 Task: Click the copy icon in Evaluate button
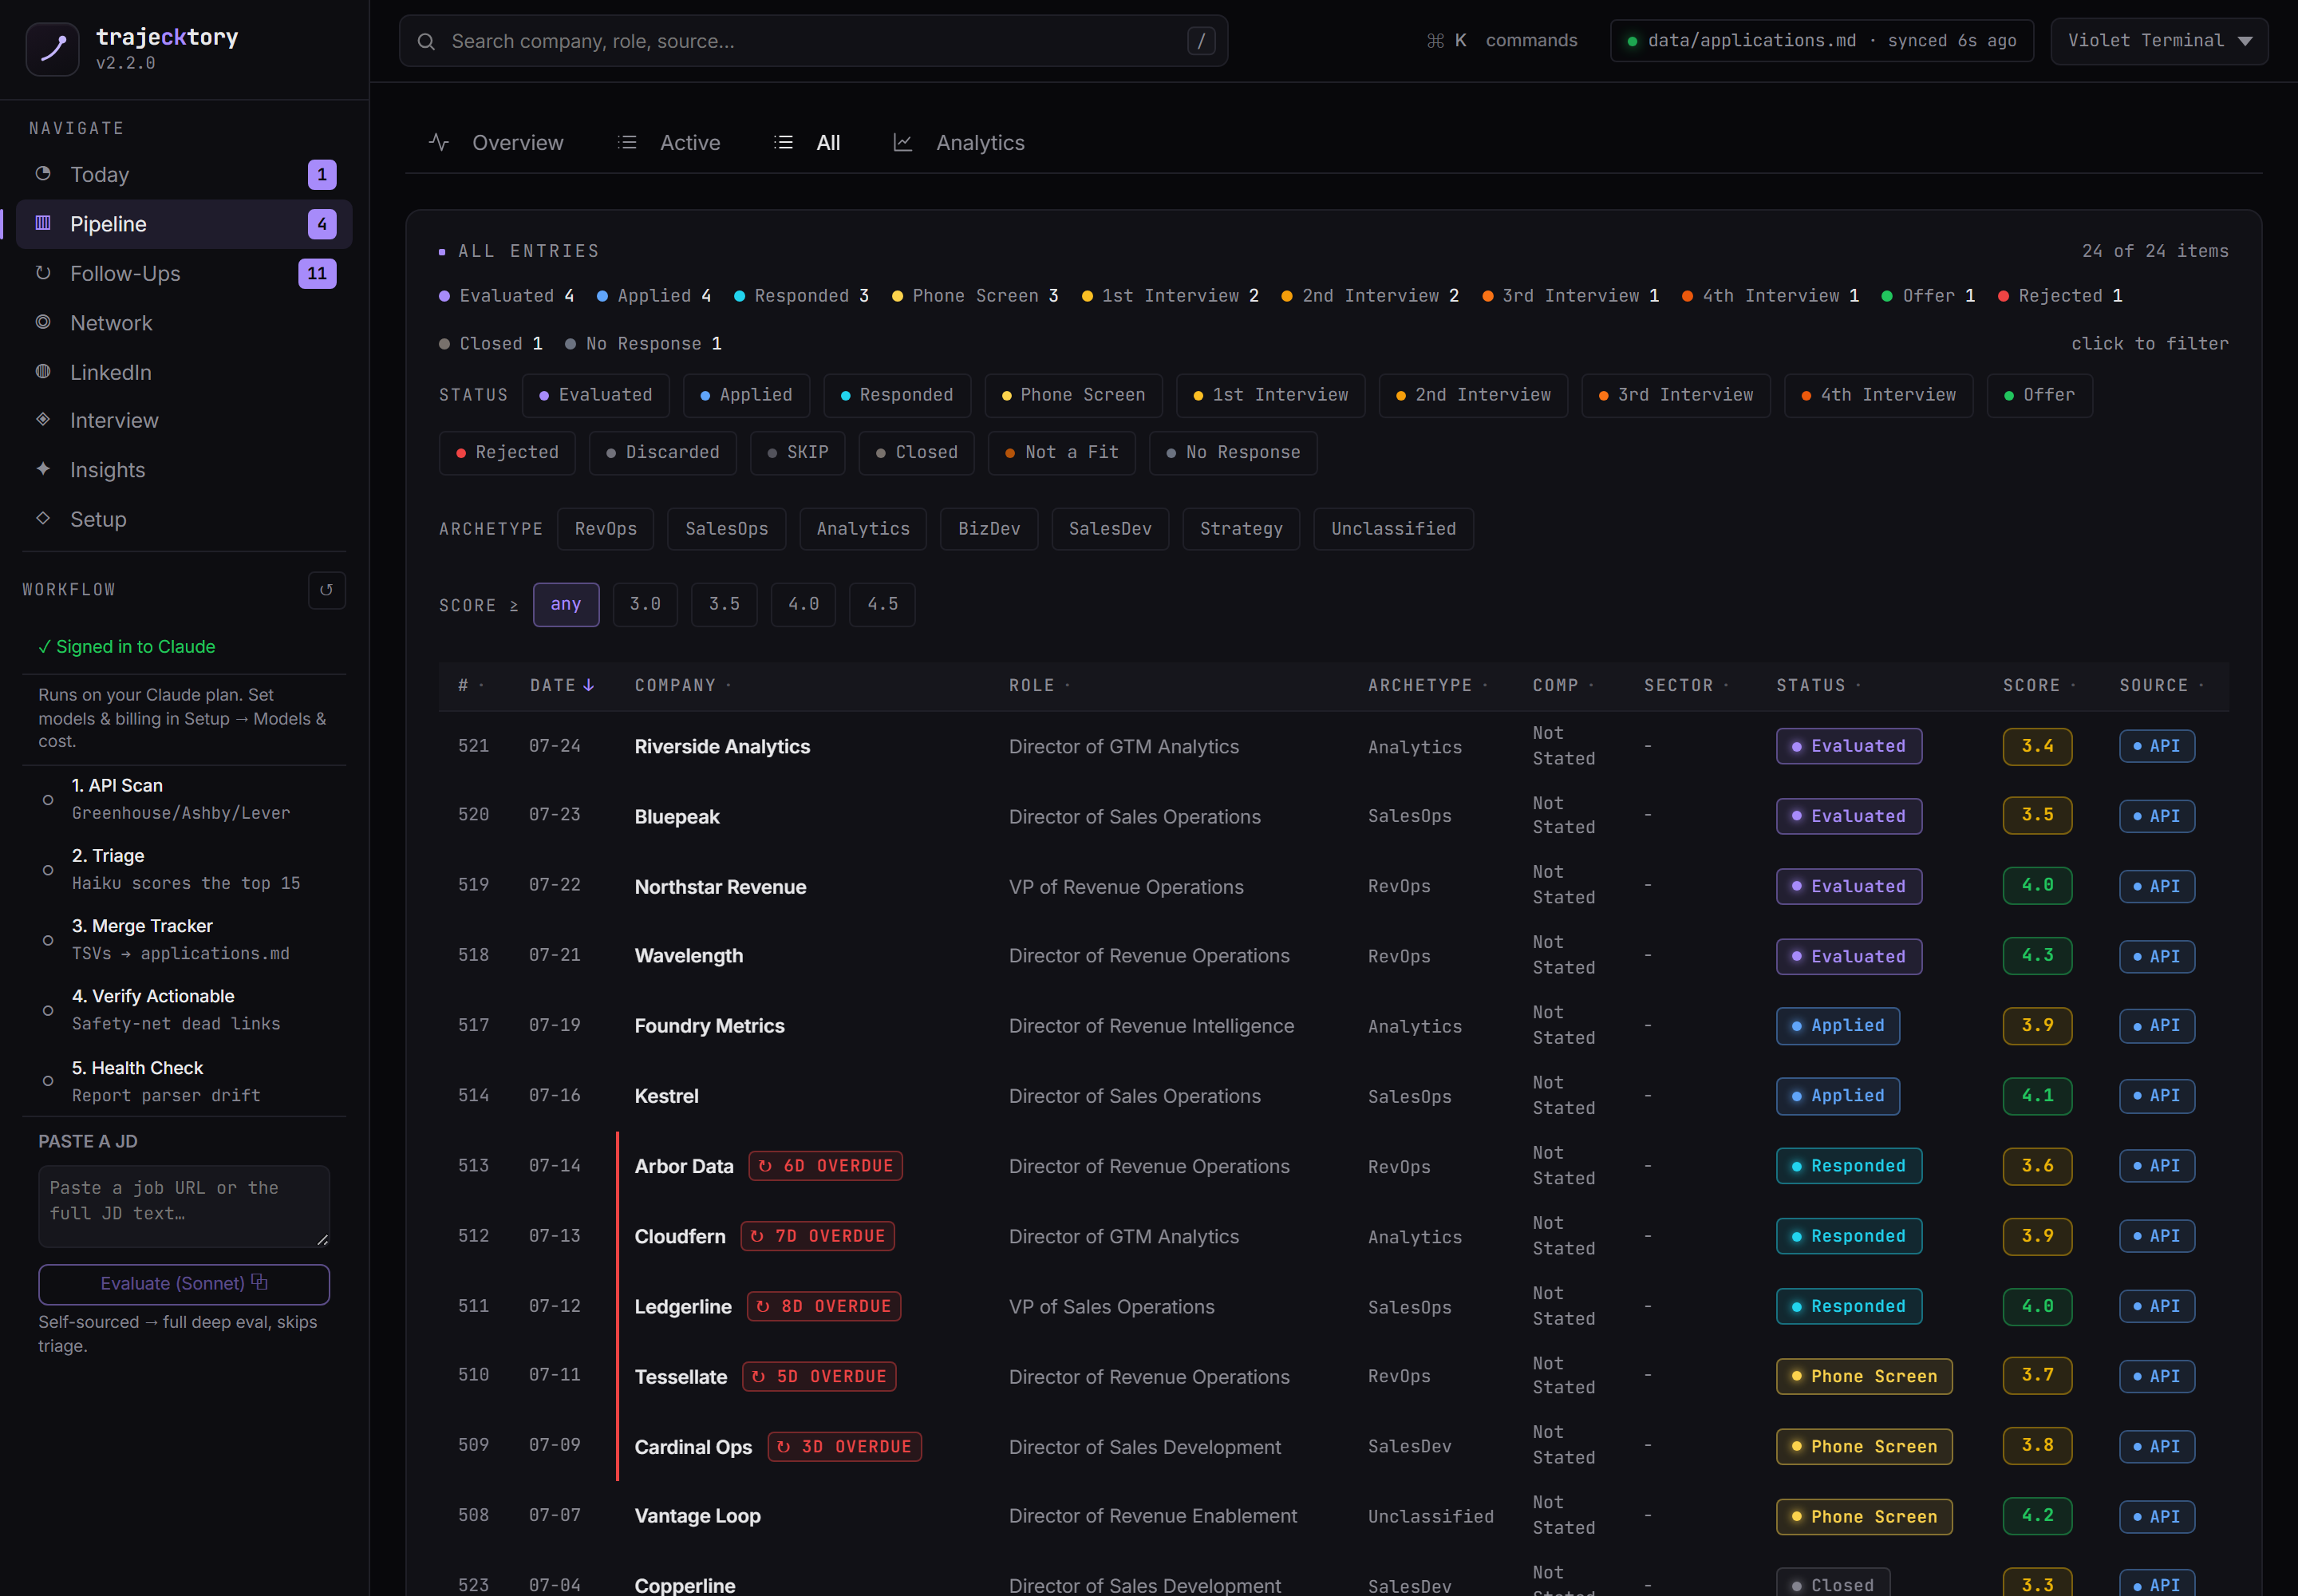pyautogui.click(x=260, y=1282)
